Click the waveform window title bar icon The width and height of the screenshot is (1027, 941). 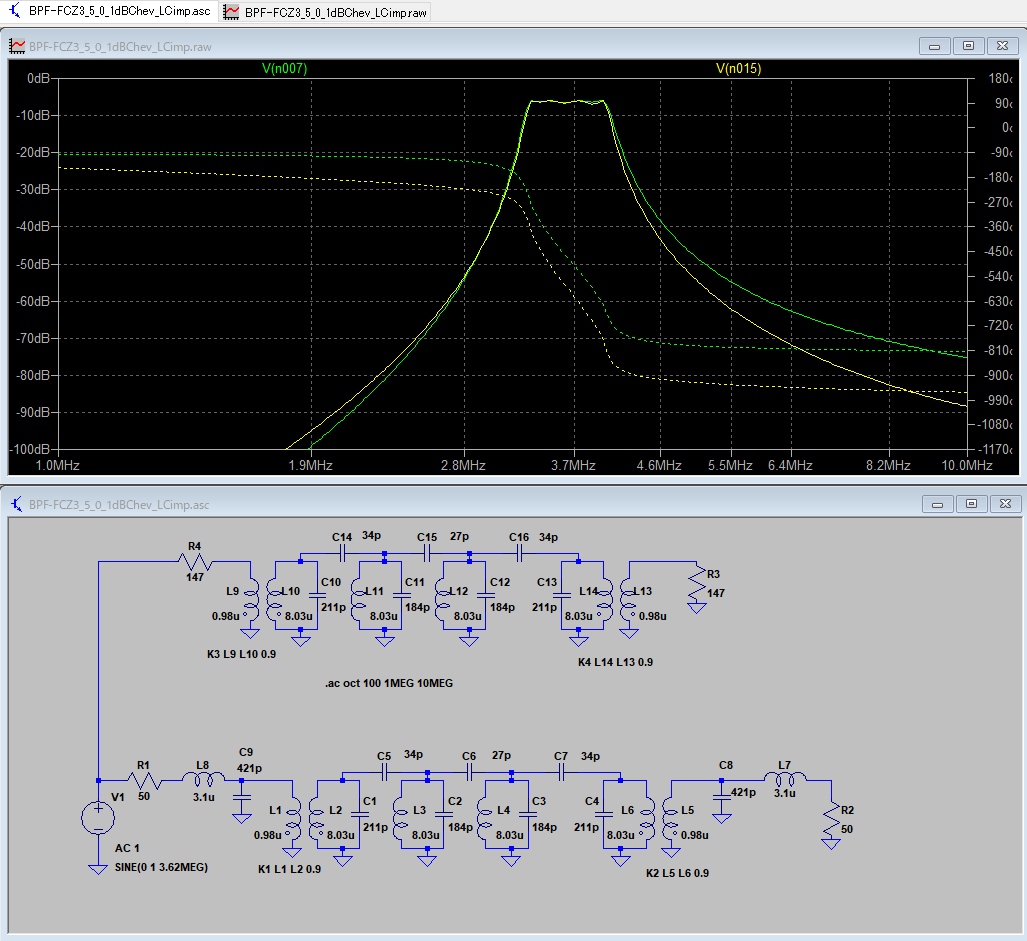(17, 46)
